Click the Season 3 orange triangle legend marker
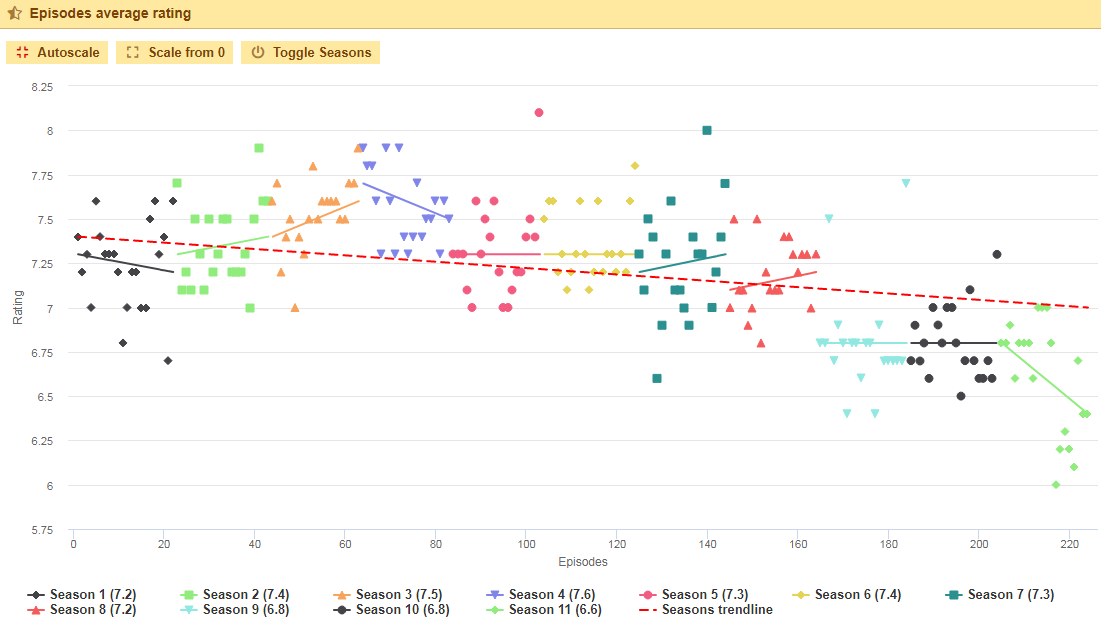 342,595
